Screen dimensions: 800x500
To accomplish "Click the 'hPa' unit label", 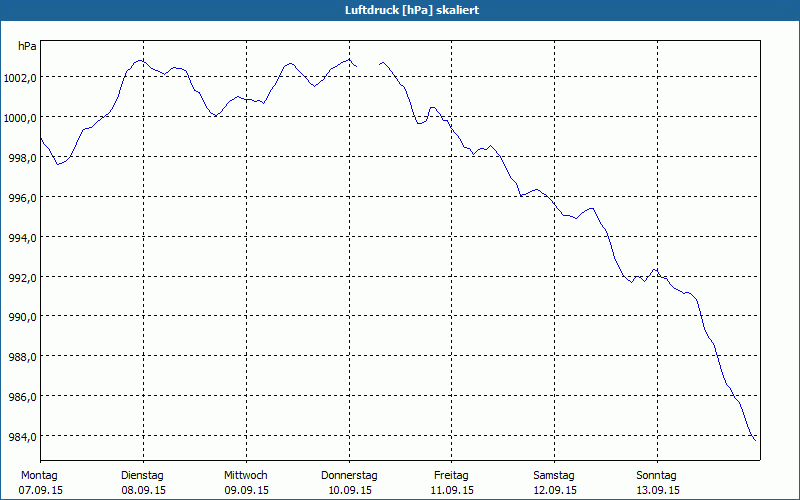I will pyautogui.click(x=27, y=46).
